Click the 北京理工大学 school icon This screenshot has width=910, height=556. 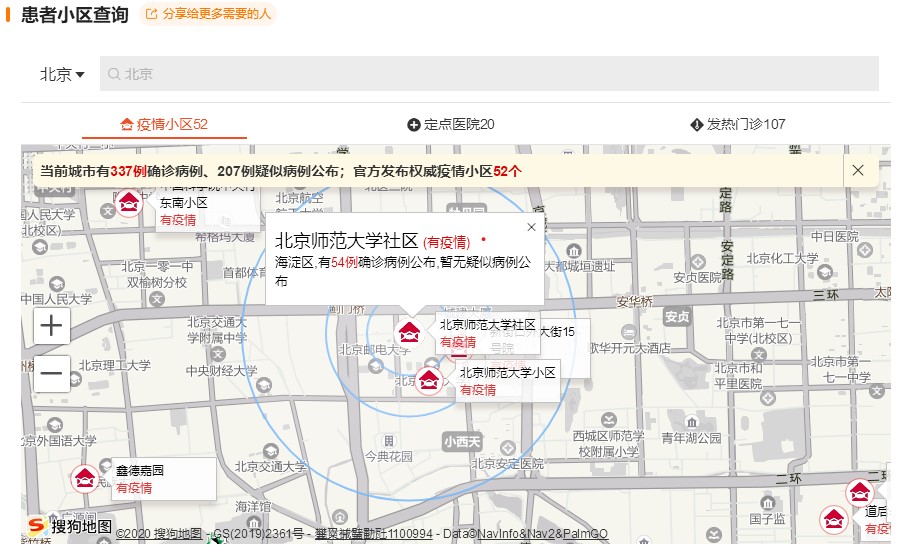click(x=75, y=380)
